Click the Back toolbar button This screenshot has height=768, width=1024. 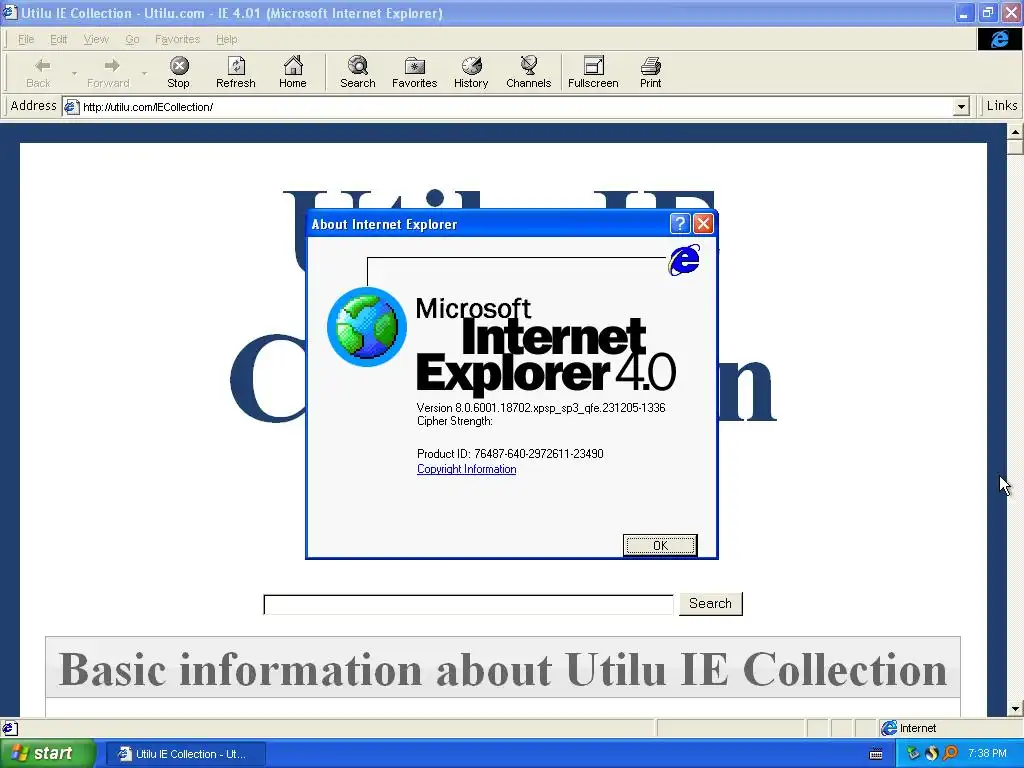click(x=38, y=72)
